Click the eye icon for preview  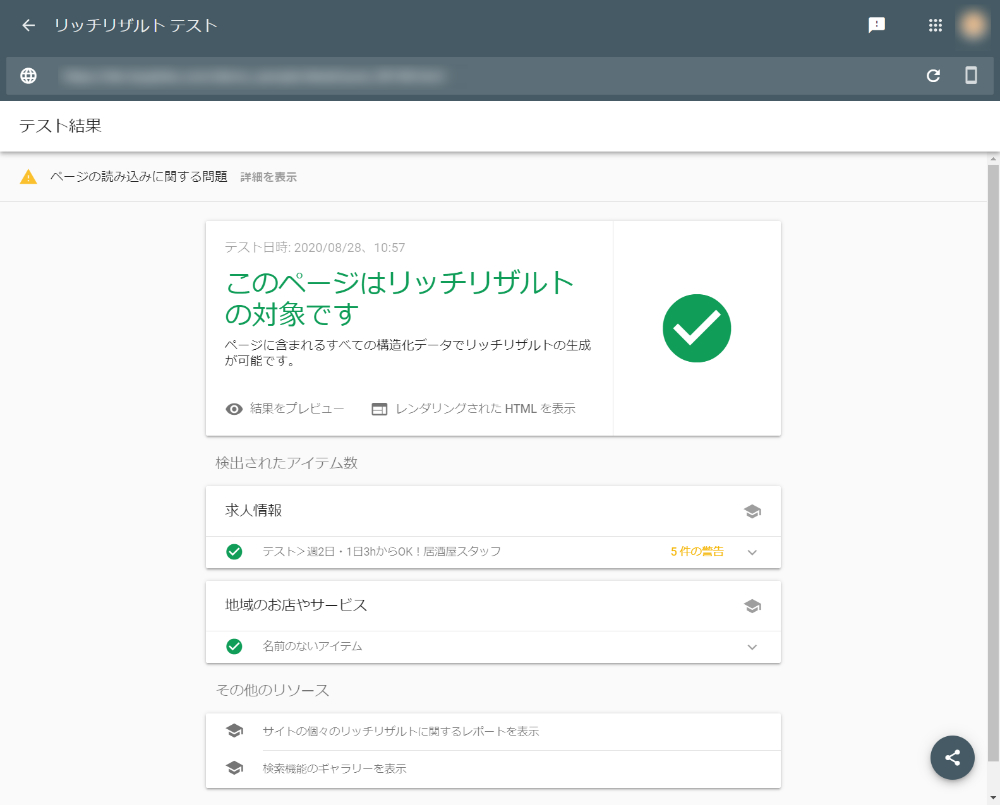tap(234, 409)
